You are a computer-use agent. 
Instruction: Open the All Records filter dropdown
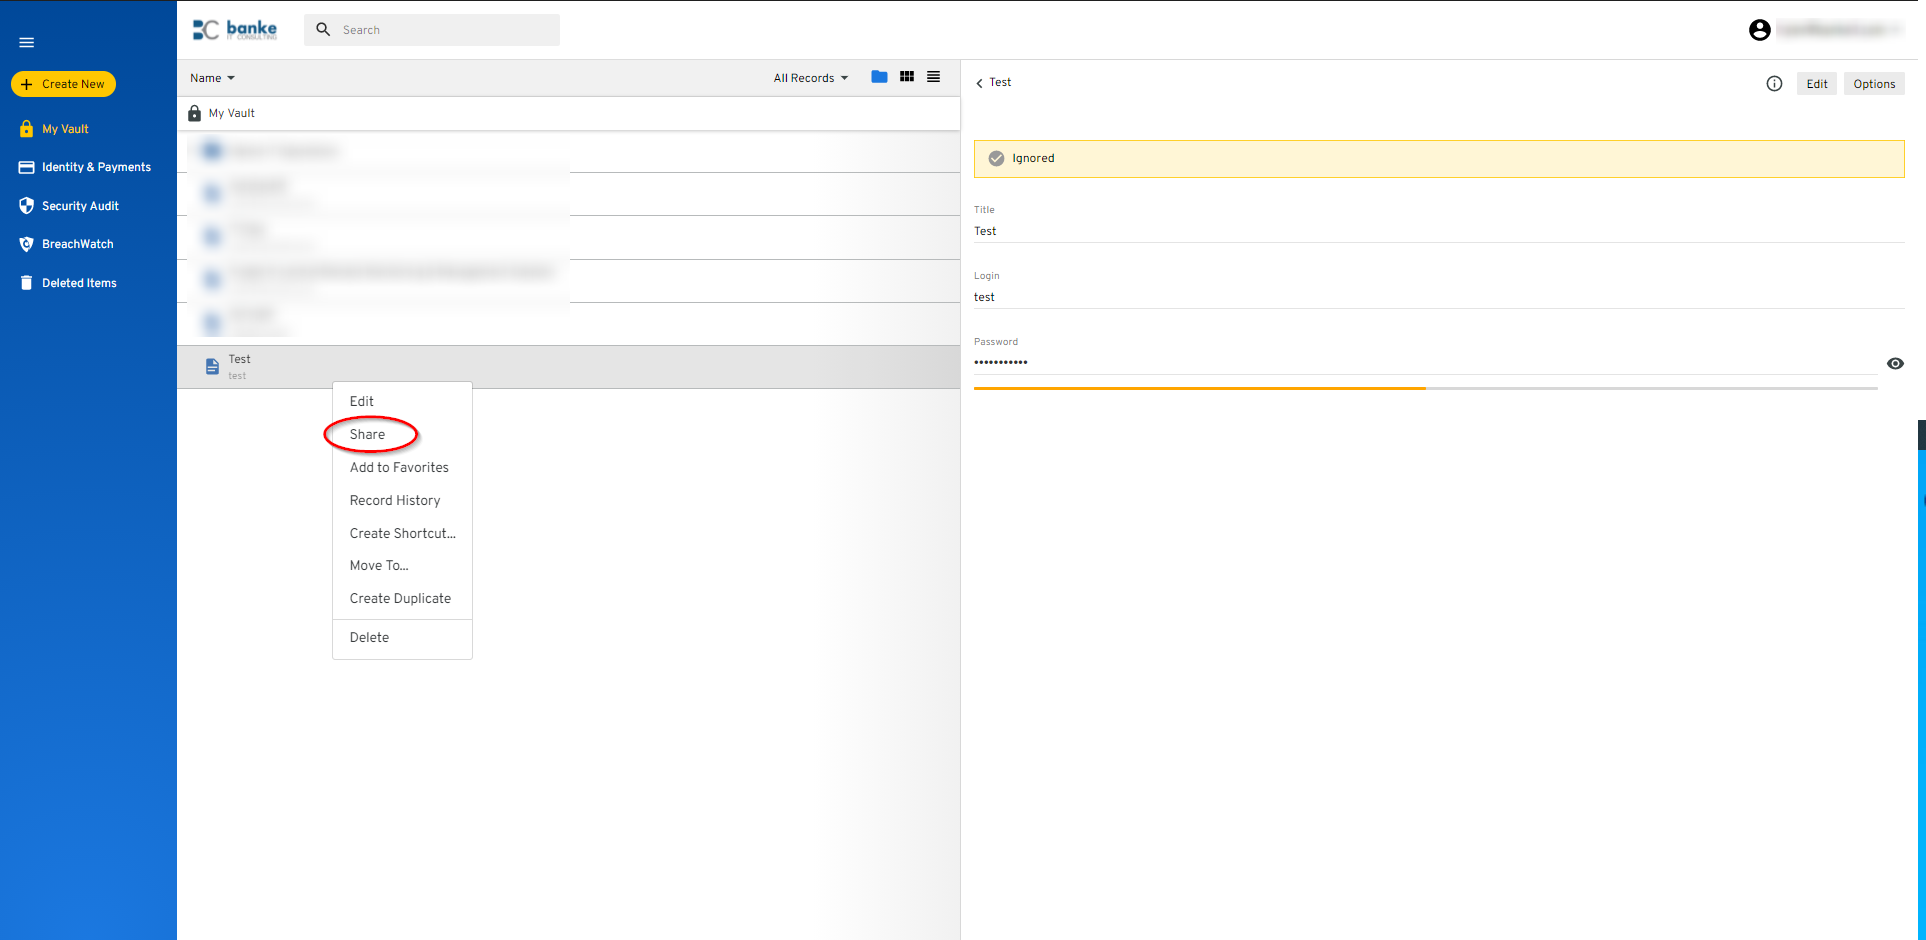click(810, 77)
